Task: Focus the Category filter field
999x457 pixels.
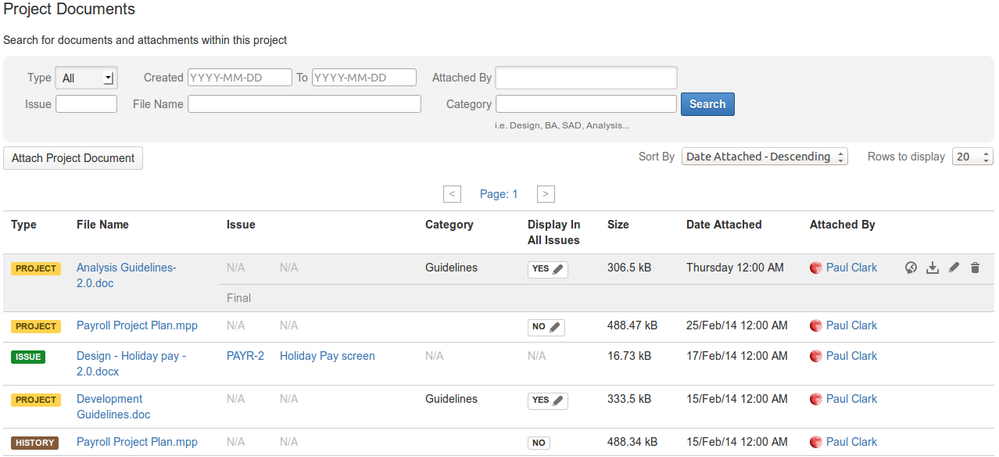Action: (x=586, y=104)
